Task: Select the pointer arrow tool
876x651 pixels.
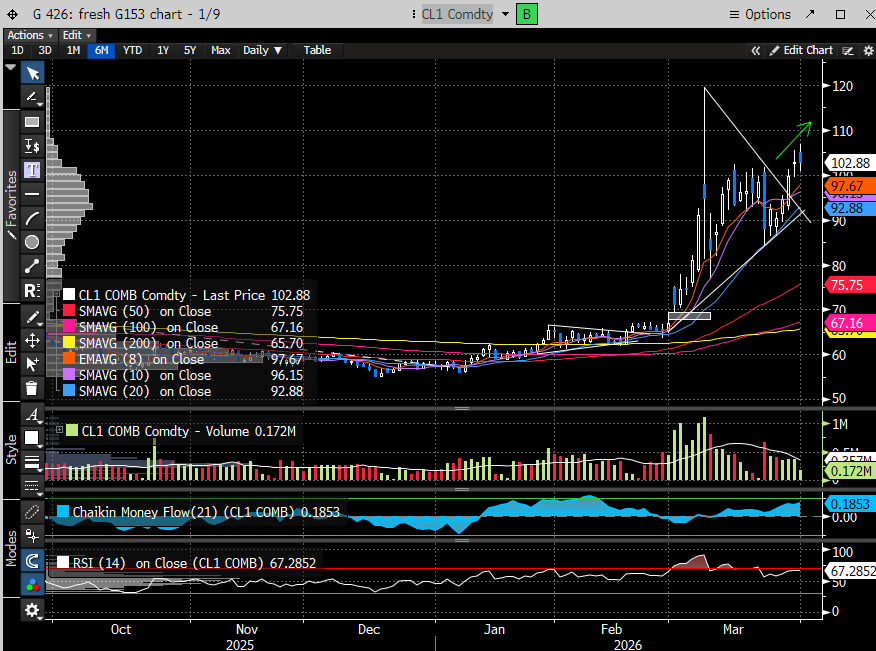Action: click(x=32, y=73)
